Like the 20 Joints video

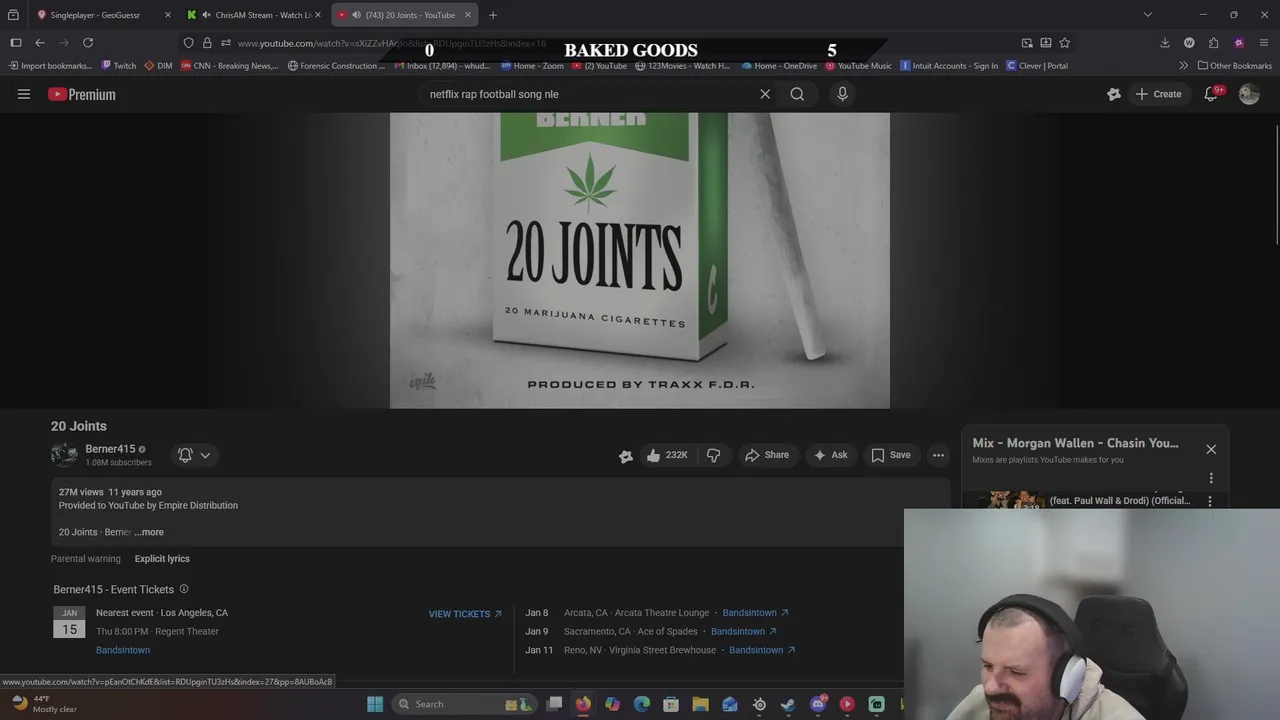coord(668,455)
